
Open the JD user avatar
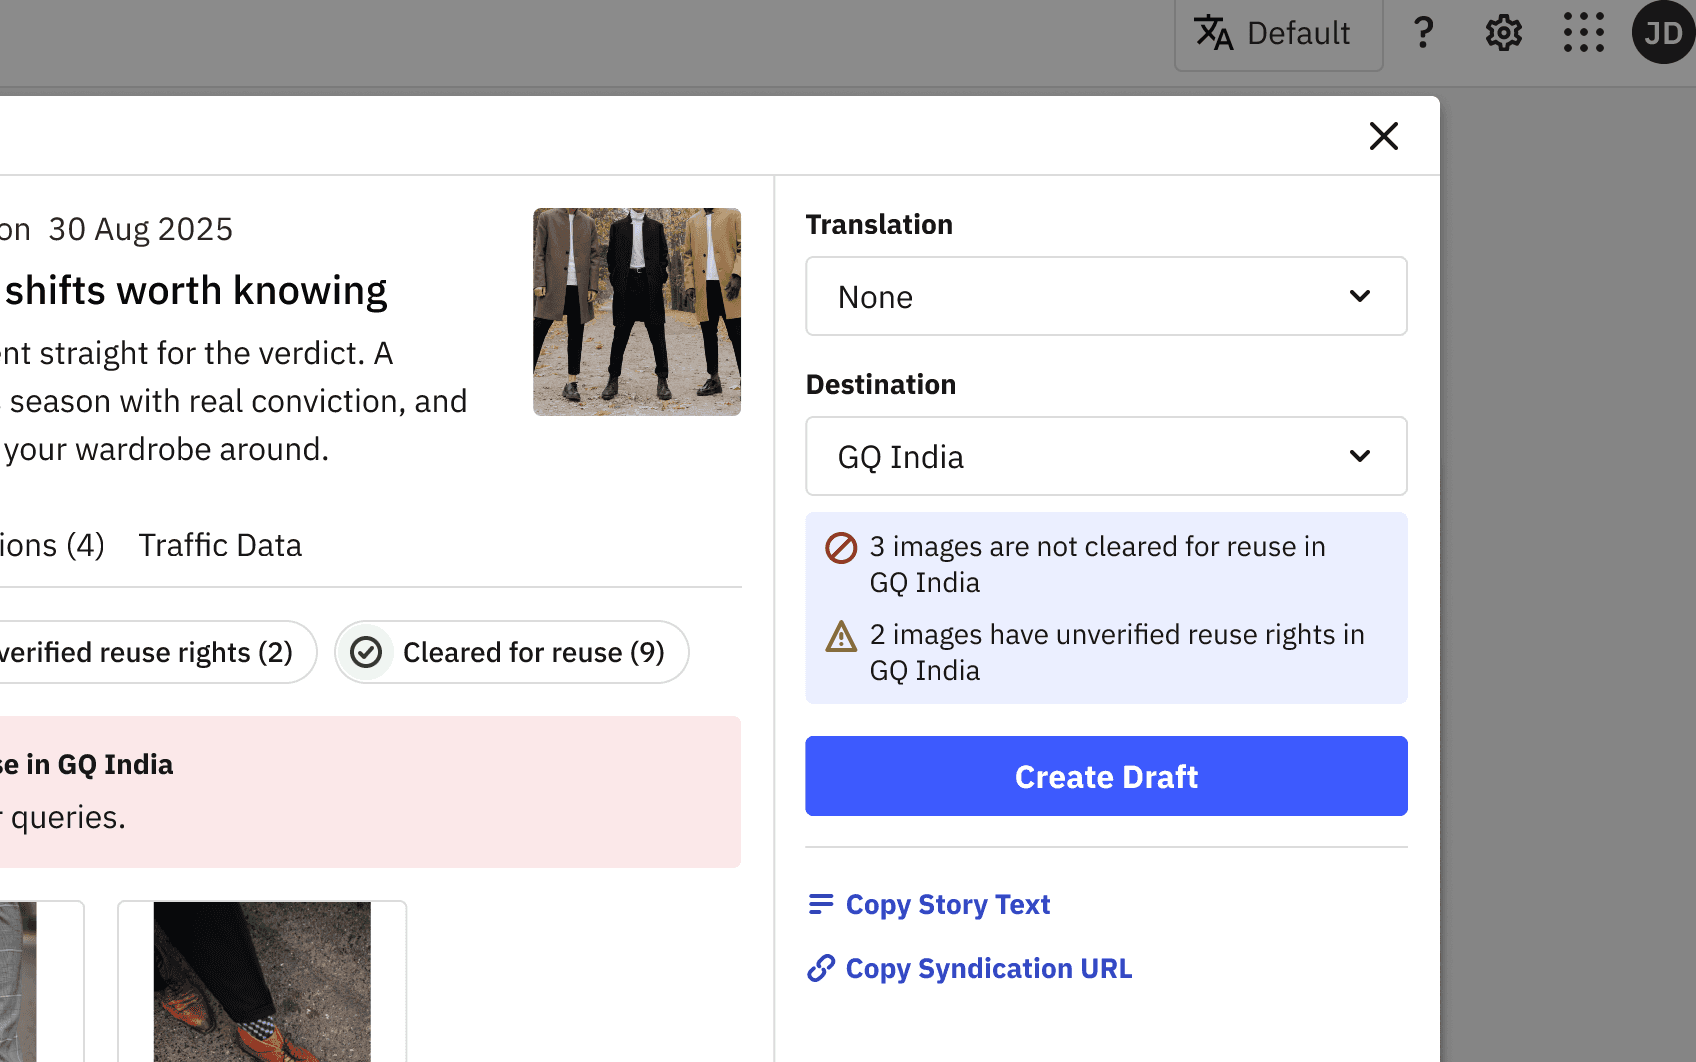[1663, 33]
